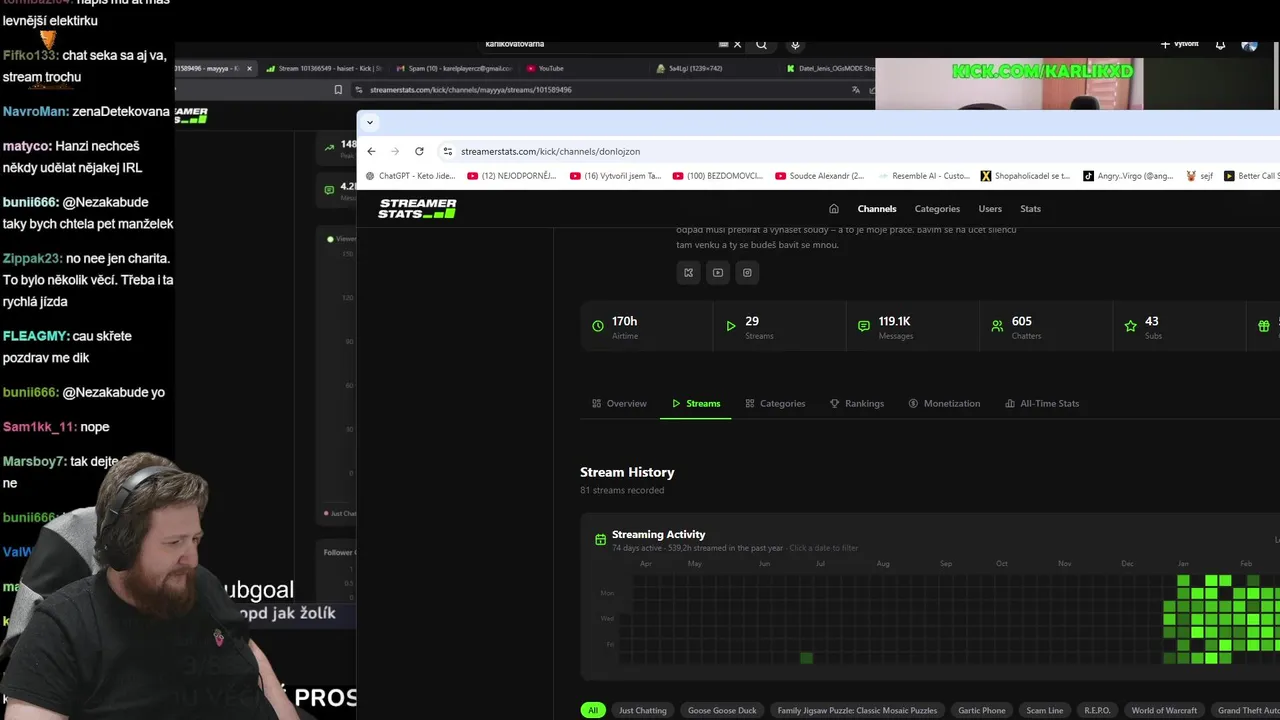Click the bookmark icon in background browser address bar
Viewport: 1280px width, 720px height.
click(x=338, y=89)
